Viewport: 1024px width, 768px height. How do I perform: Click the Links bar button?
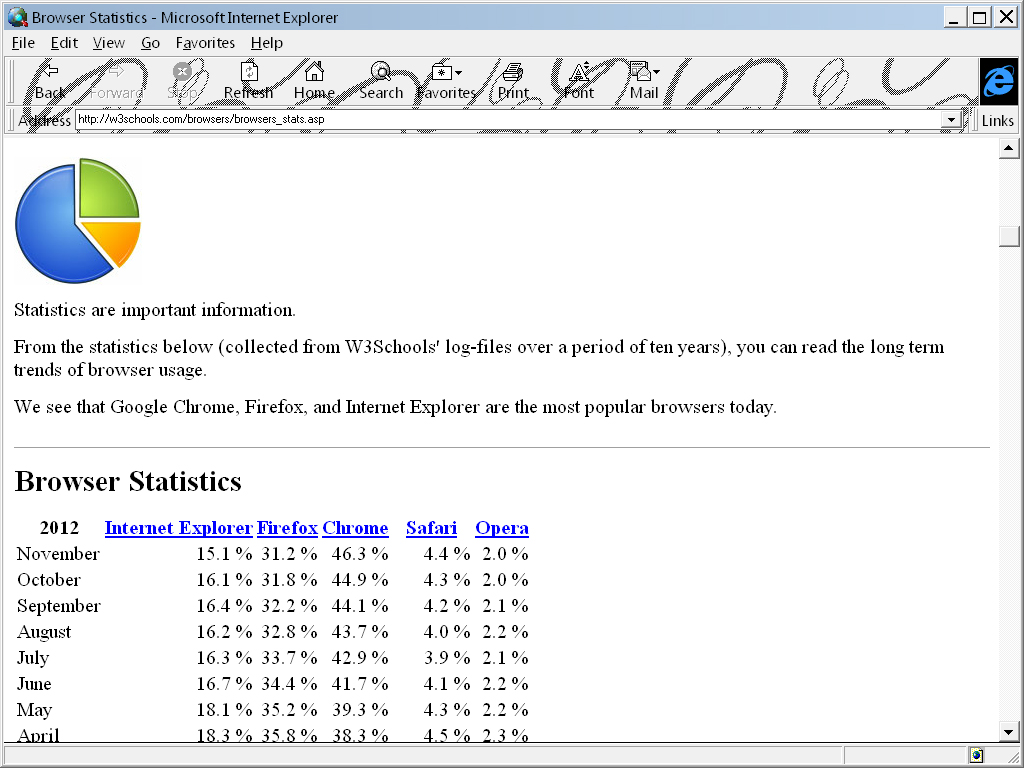(x=997, y=119)
